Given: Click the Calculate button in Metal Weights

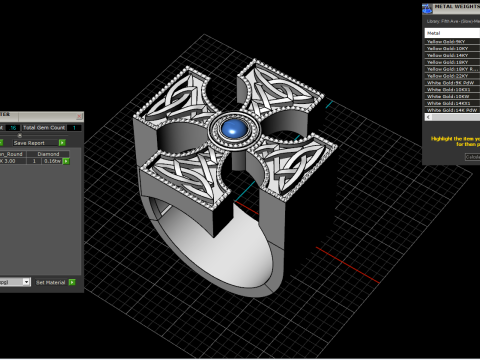Looking at the screenshot, I should click(473, 157).
